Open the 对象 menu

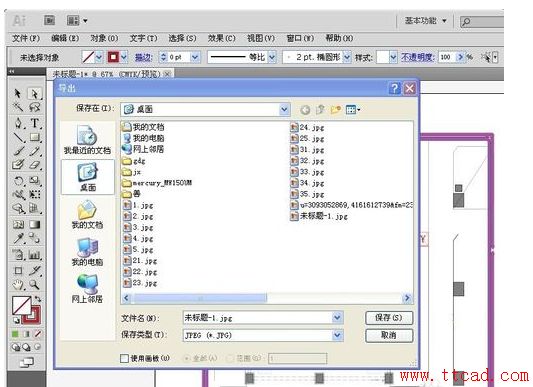tap(104, 38)
